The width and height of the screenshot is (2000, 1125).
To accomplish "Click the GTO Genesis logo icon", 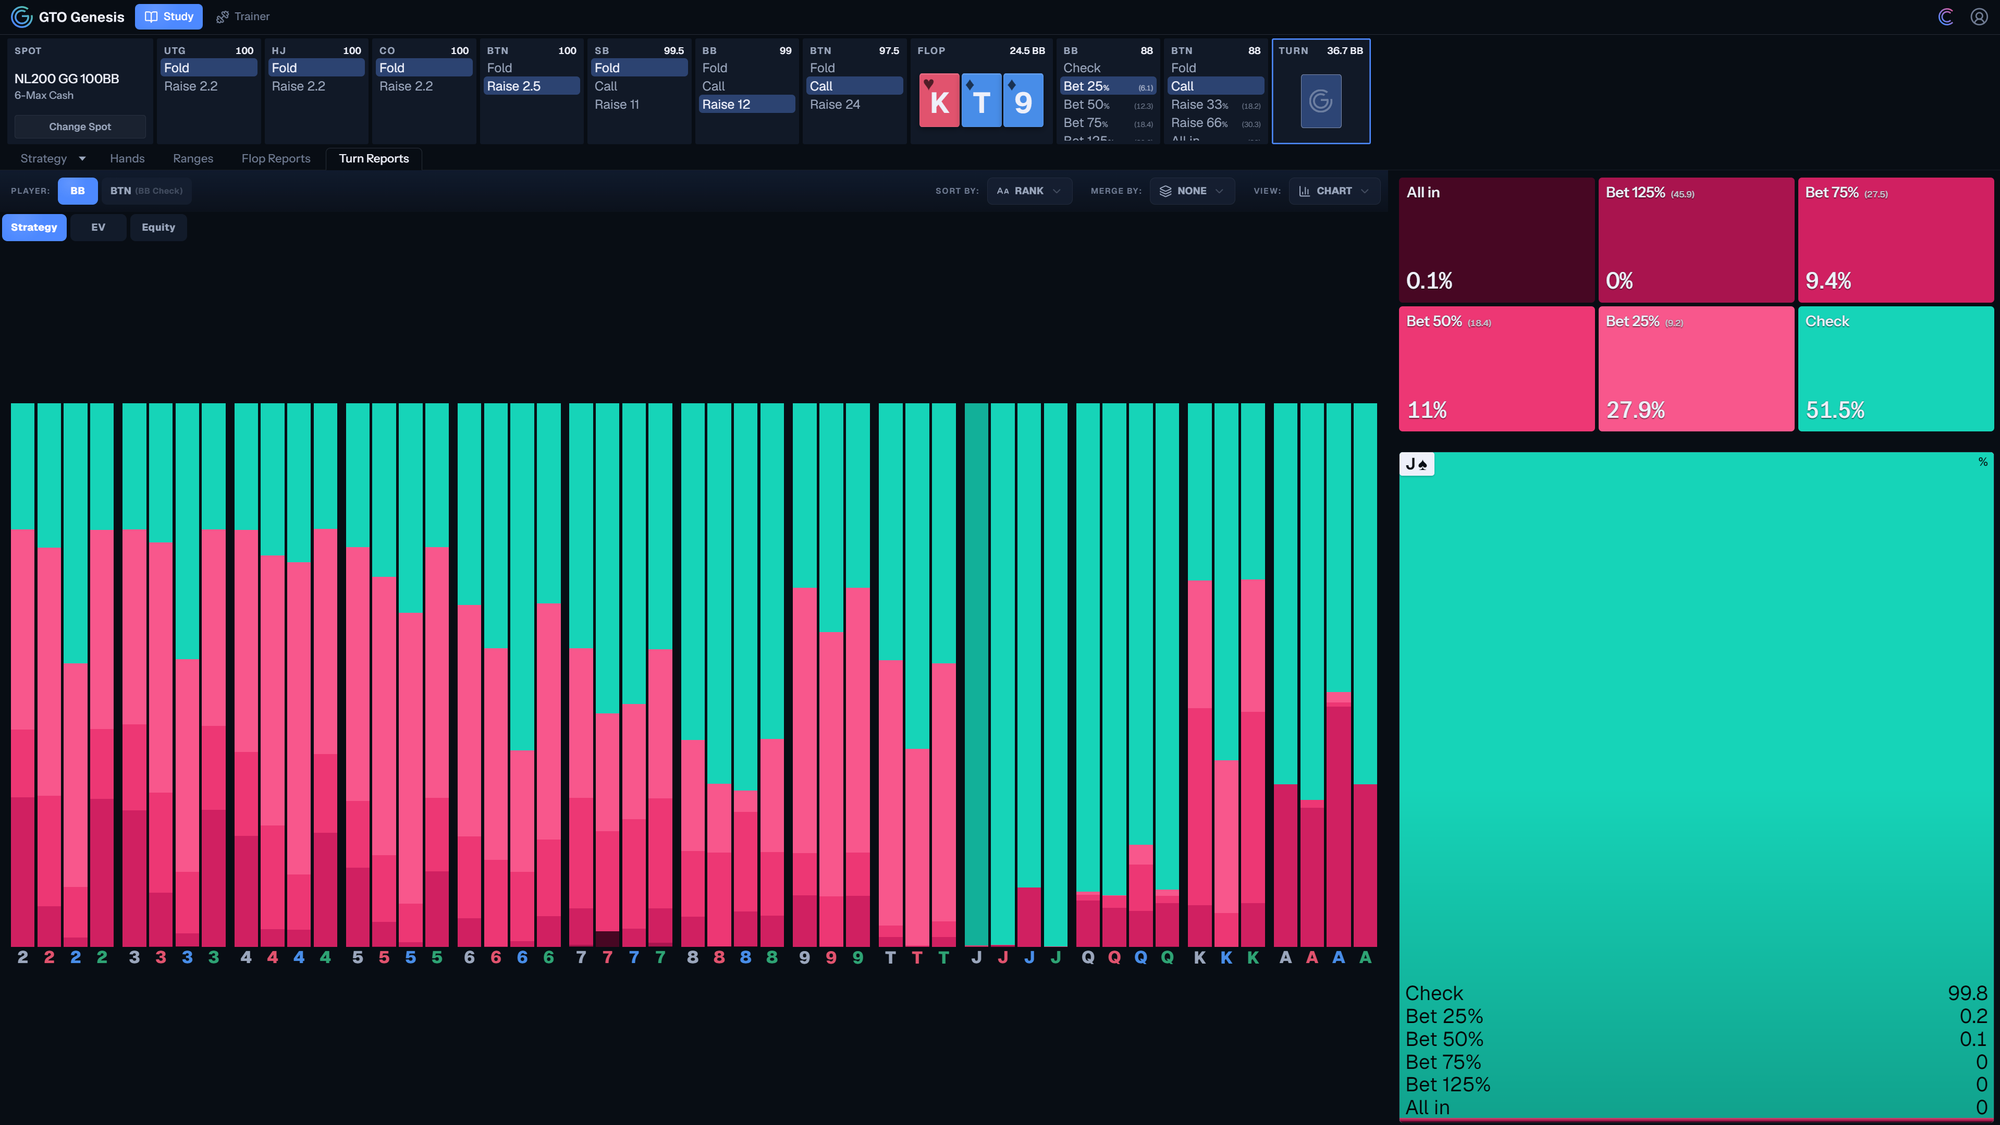I will point(21,17).
